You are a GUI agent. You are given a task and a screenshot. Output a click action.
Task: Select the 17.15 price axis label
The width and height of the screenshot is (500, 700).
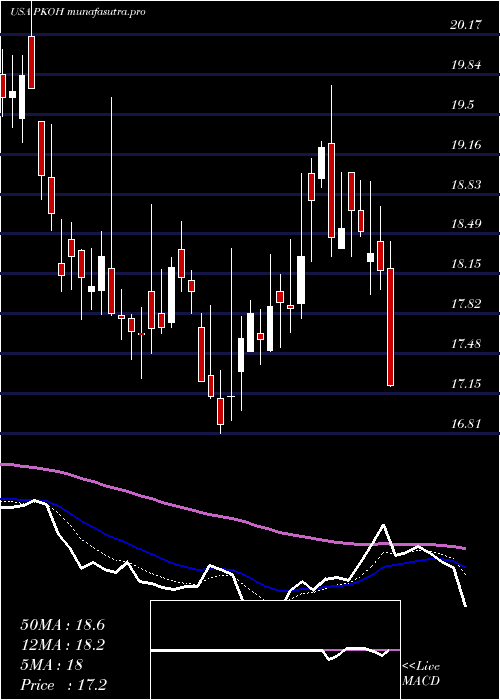[x=466, y=383]
